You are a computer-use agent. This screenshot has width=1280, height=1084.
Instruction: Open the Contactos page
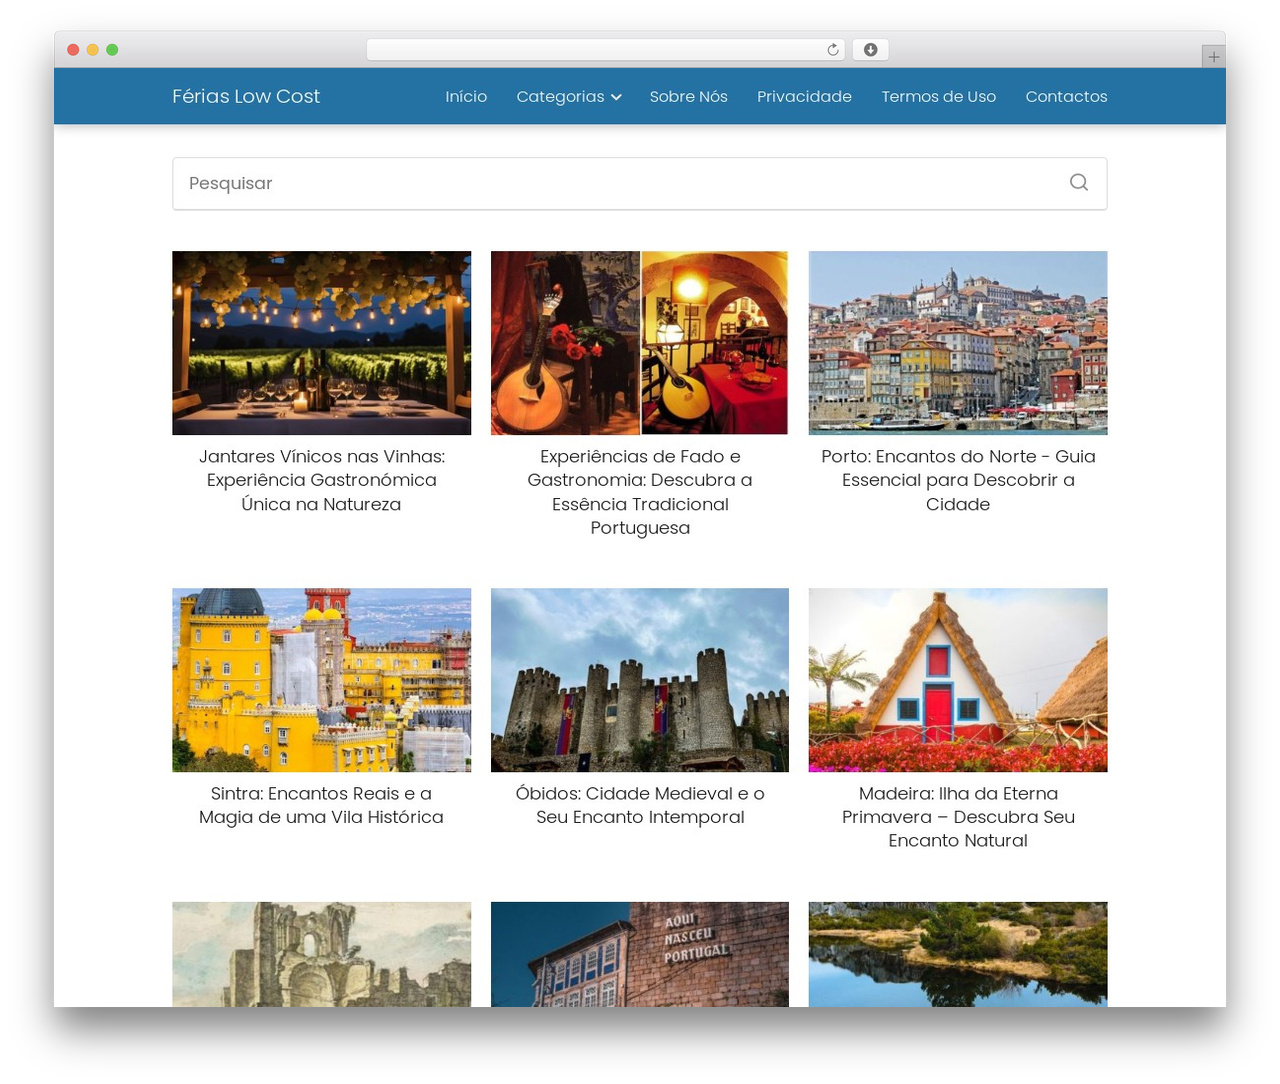pos(1066,96)
